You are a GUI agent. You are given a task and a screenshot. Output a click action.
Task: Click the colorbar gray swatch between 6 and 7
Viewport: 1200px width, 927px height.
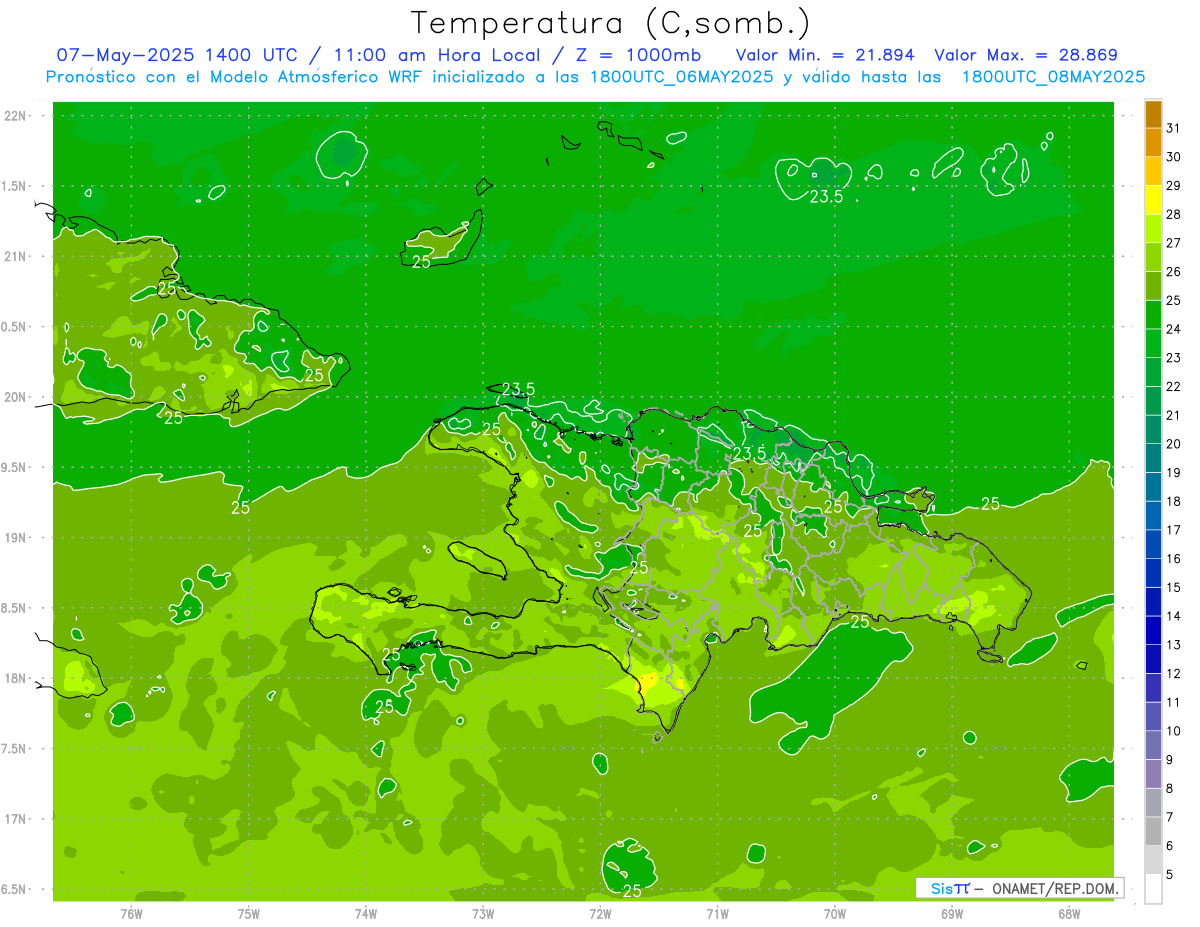point(1153,831)
